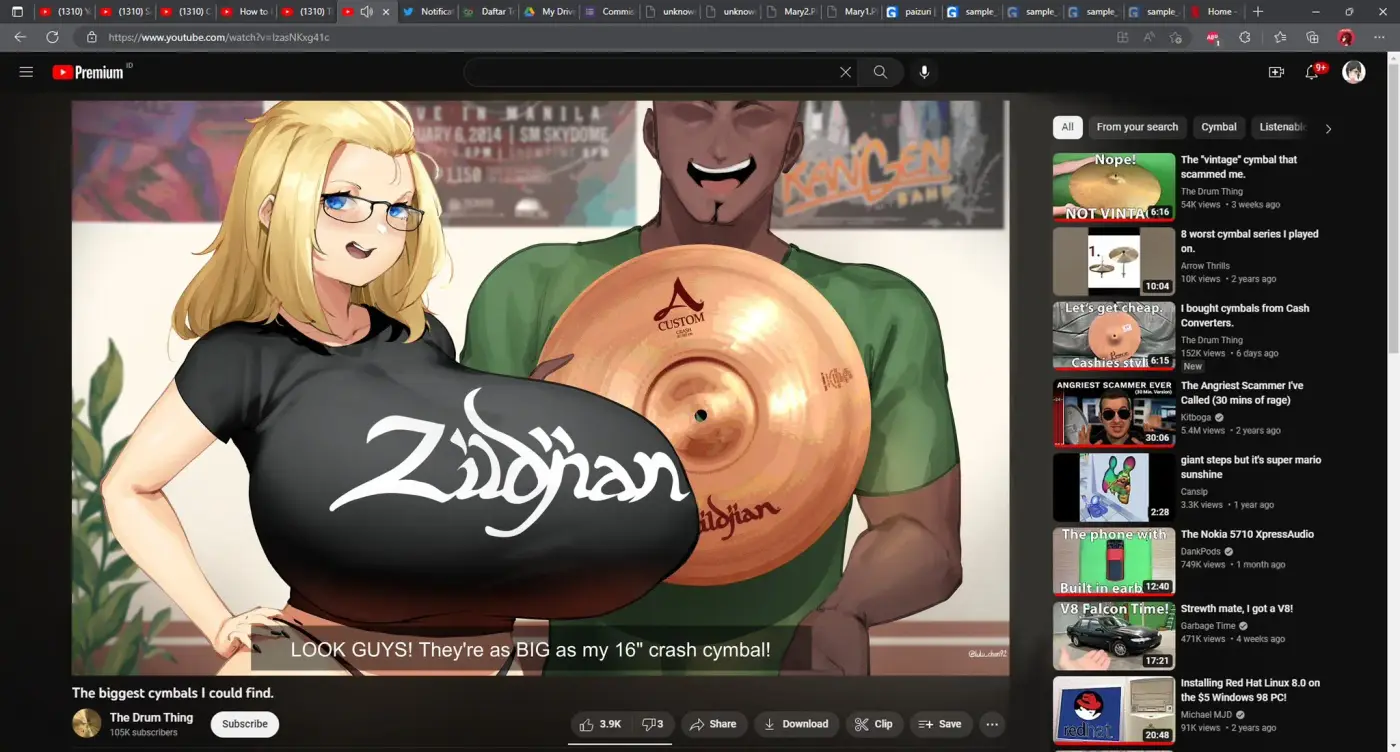Screen dimensions: 1400x752
Task: Open the read aloud icon in the address bar
Action: 1149,37
